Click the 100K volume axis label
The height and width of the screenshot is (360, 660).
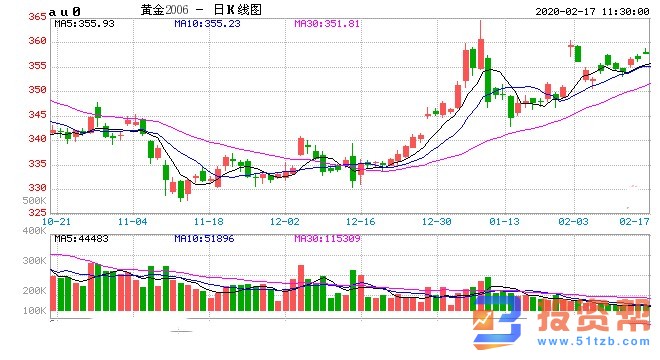[35, 311]
